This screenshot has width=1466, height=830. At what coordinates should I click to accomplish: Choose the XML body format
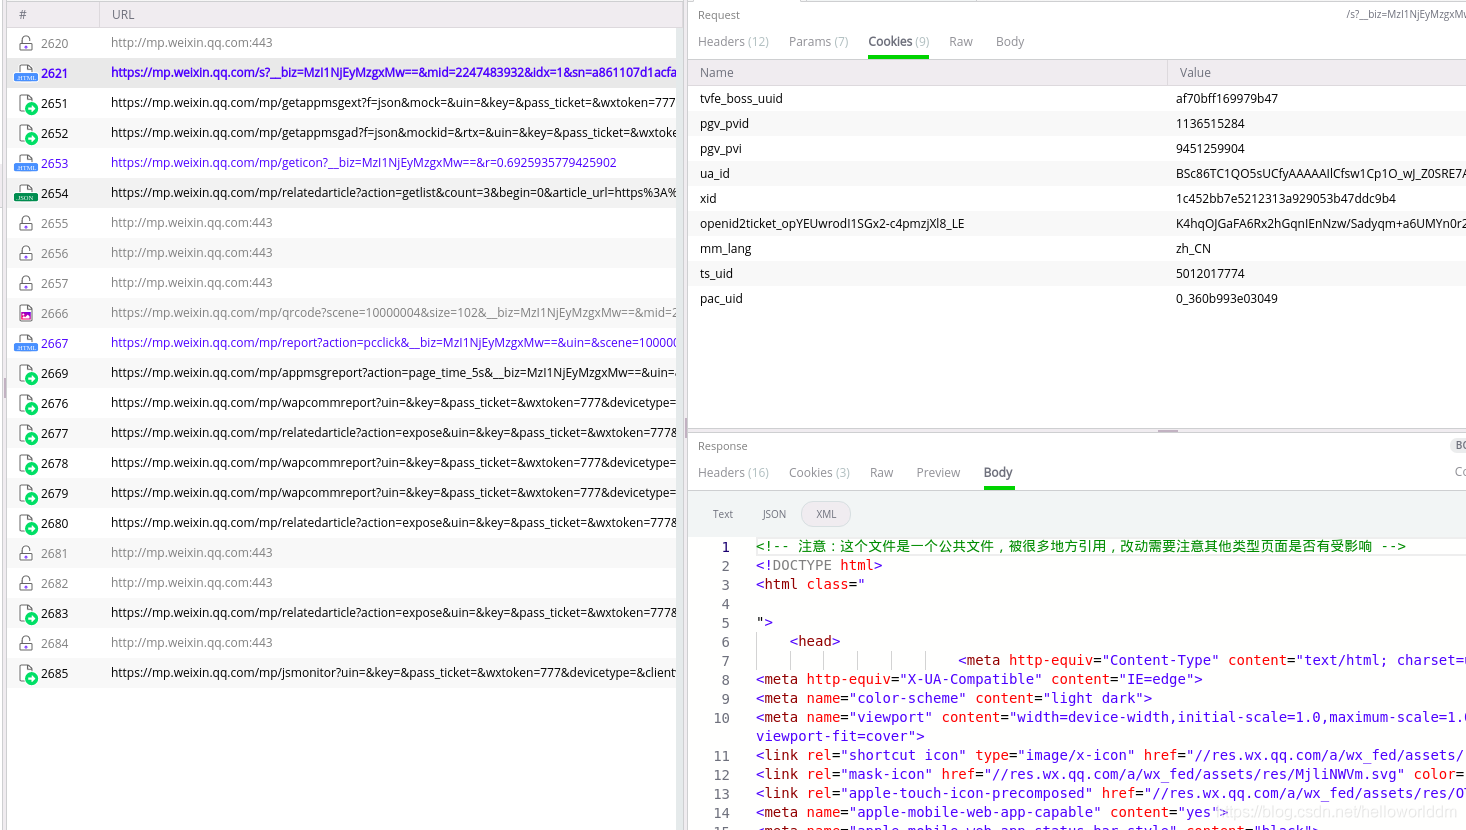point(826,514)
